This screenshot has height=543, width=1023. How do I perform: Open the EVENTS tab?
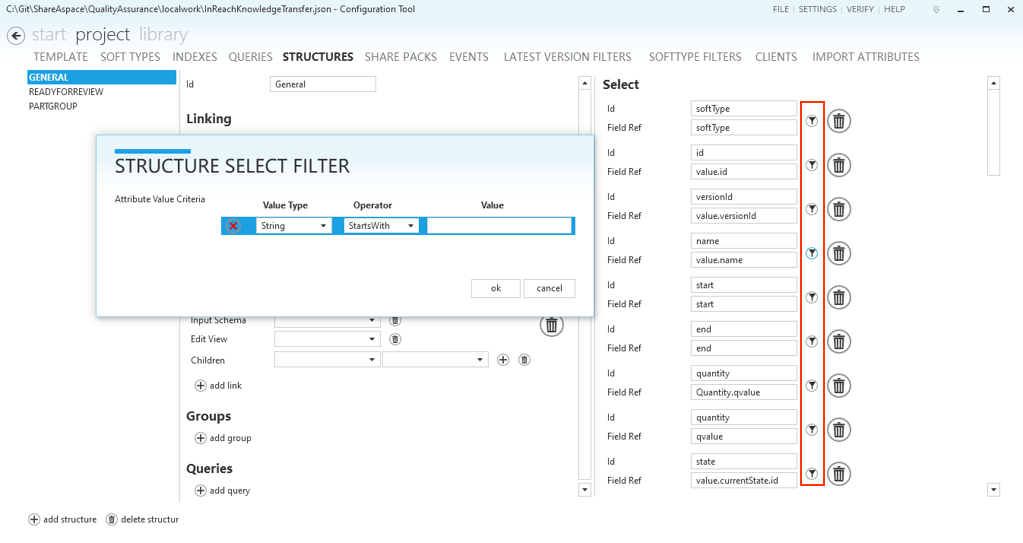(x=468, y=57)
